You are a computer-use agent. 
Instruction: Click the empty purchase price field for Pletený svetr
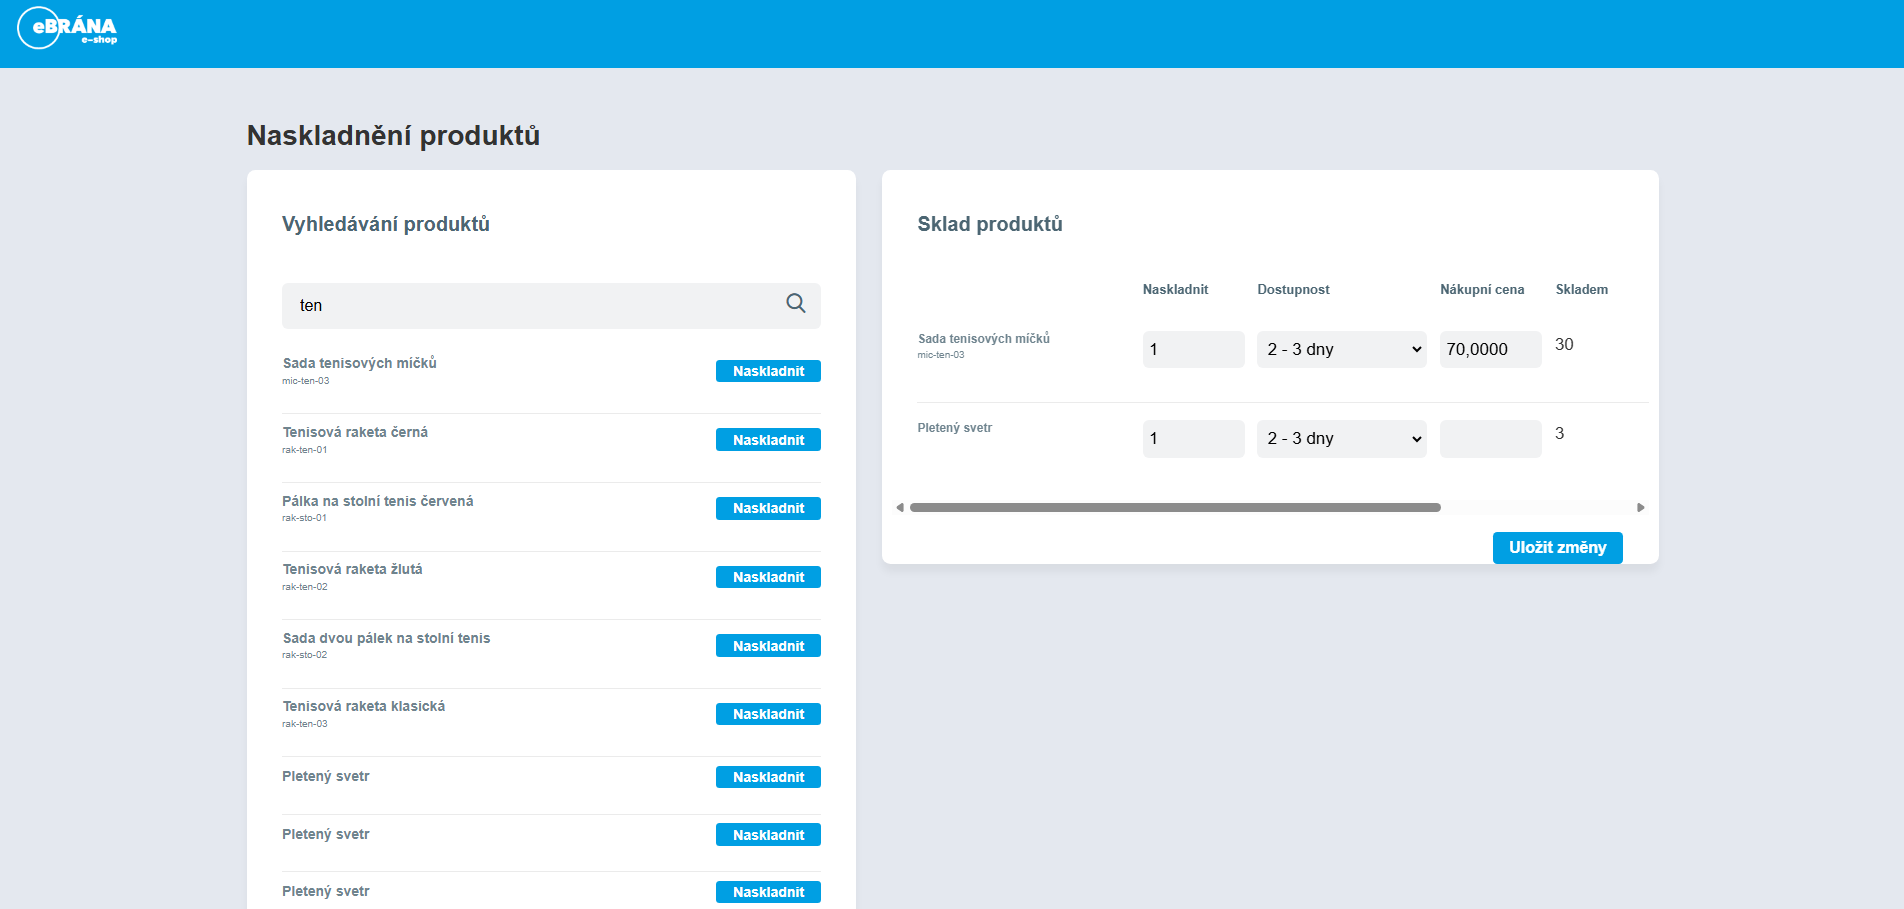[1489, 439]
